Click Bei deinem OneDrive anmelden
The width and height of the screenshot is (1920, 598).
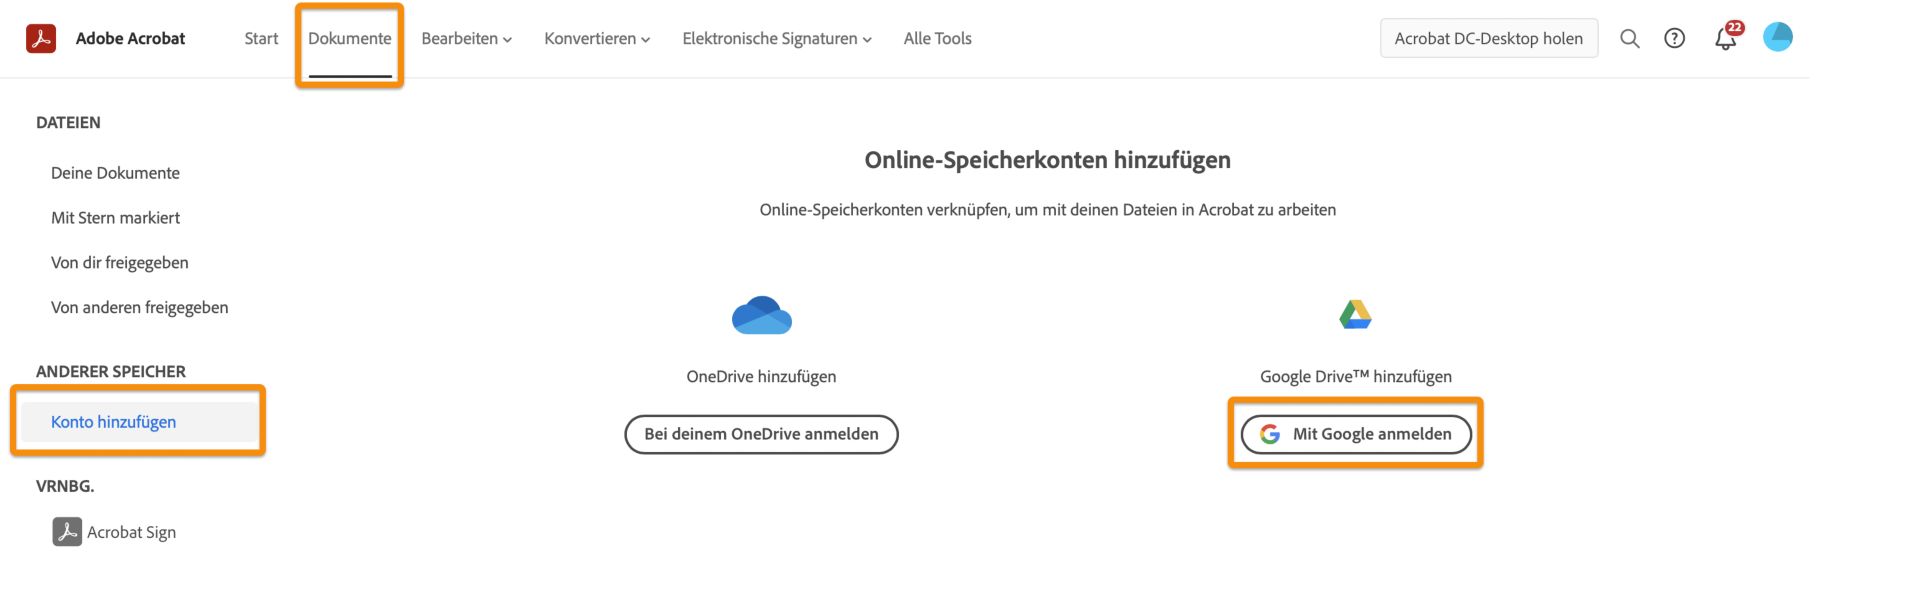[x=761, y=434]
